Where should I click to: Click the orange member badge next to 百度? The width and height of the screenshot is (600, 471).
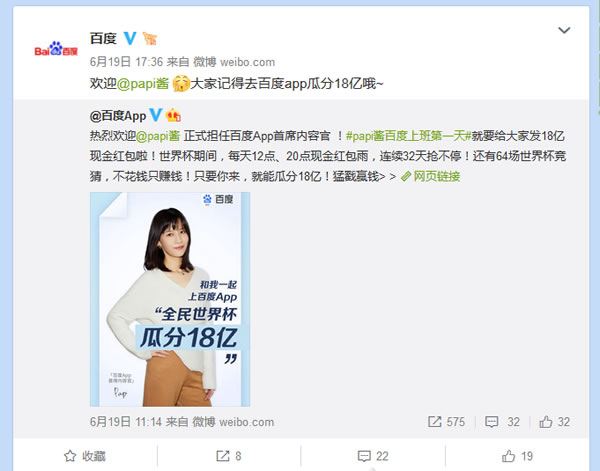pyautogui.click(x=150, y=38)
